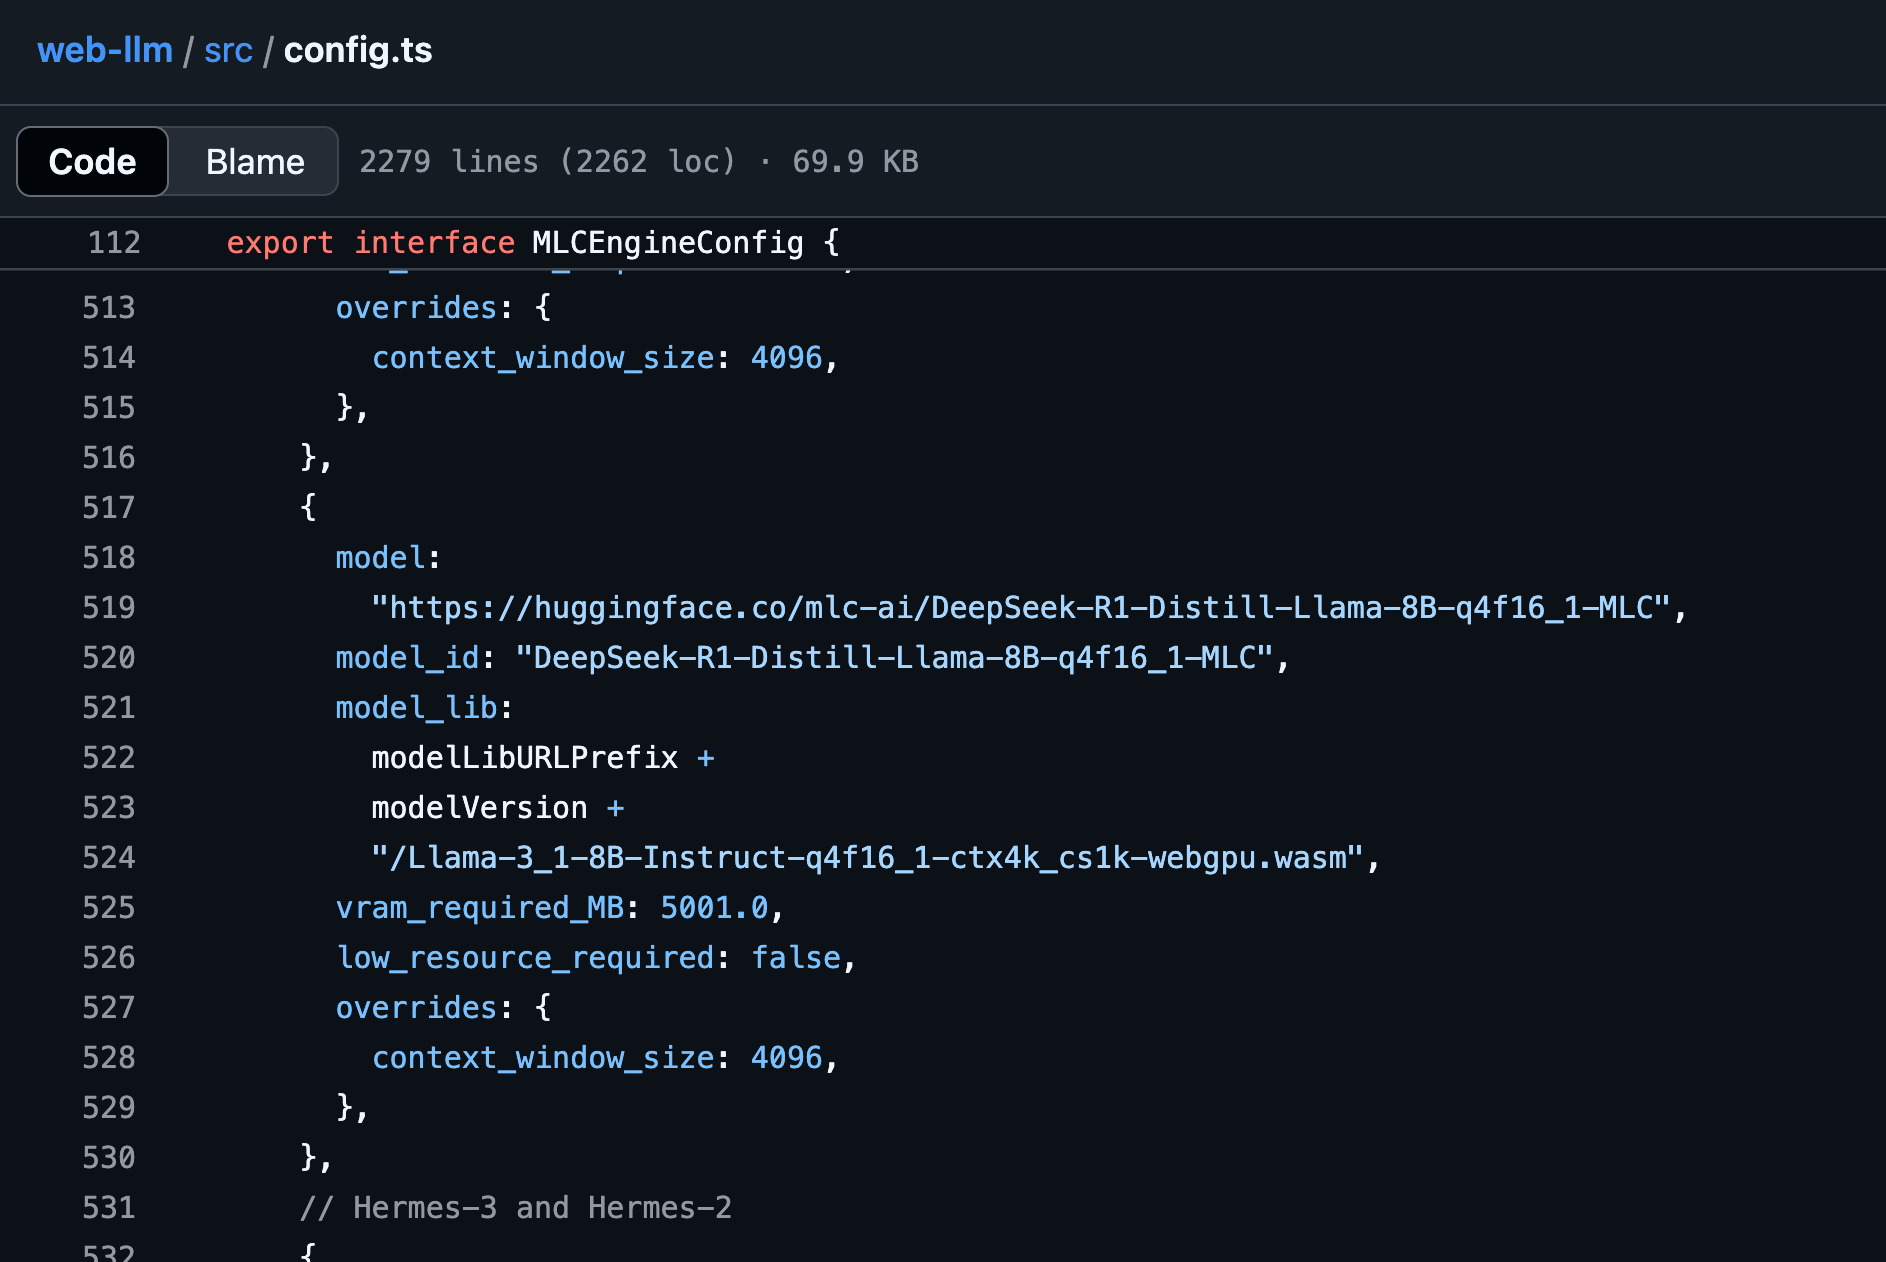Select sticky line number 112
The width and height of the screenshot is (1886, 1262).
(114, 243)
